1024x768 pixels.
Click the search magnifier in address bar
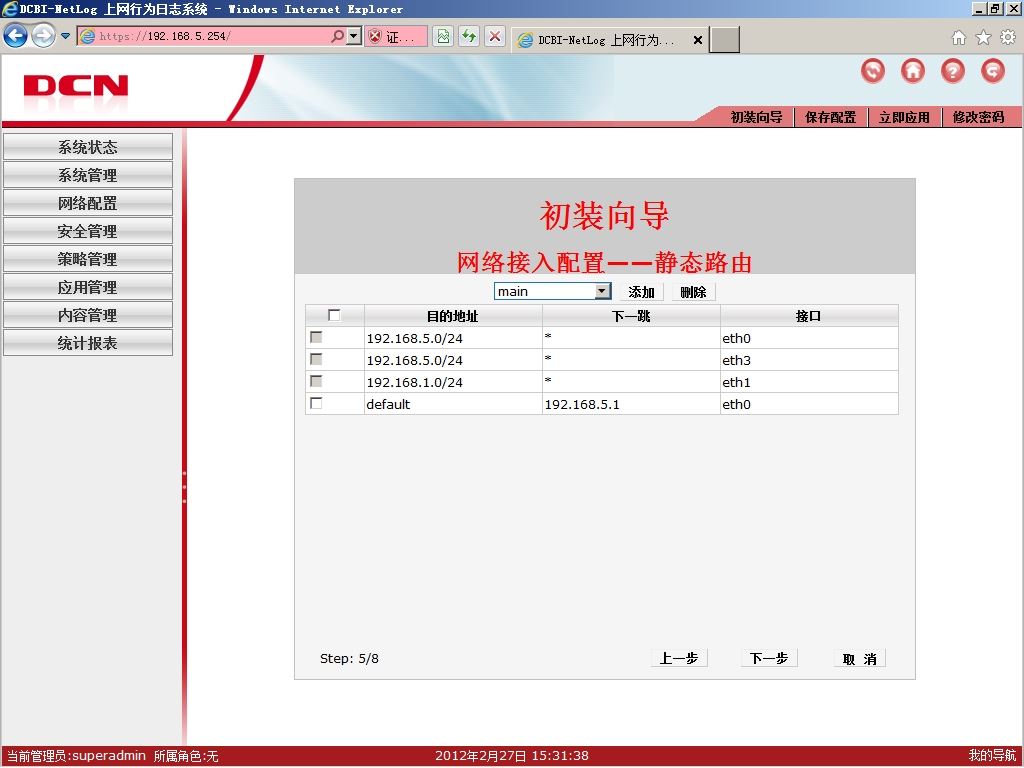tap(337, 36)
